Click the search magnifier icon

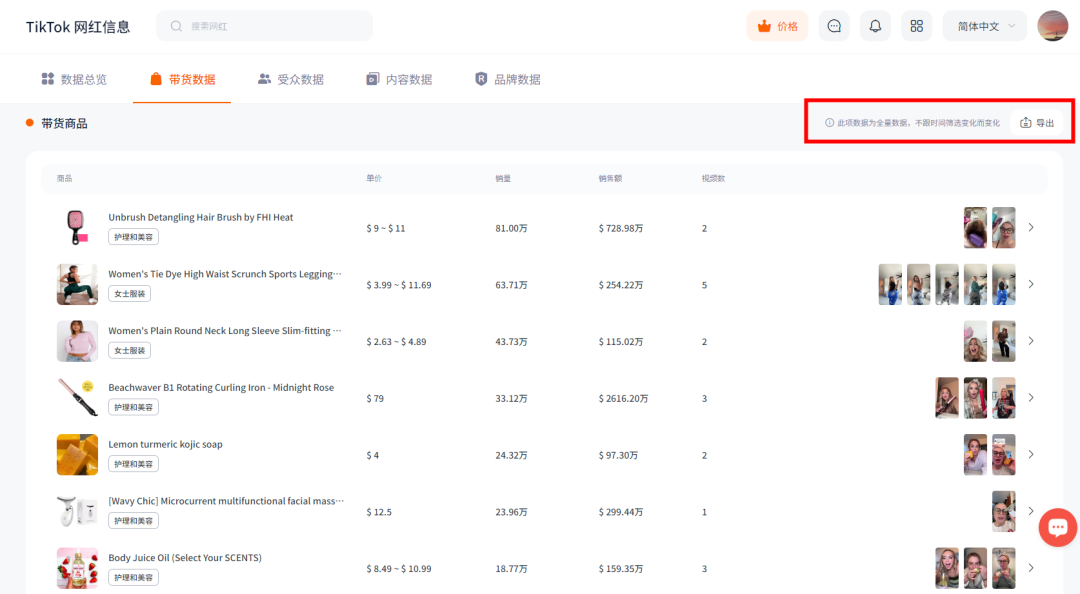176,26
